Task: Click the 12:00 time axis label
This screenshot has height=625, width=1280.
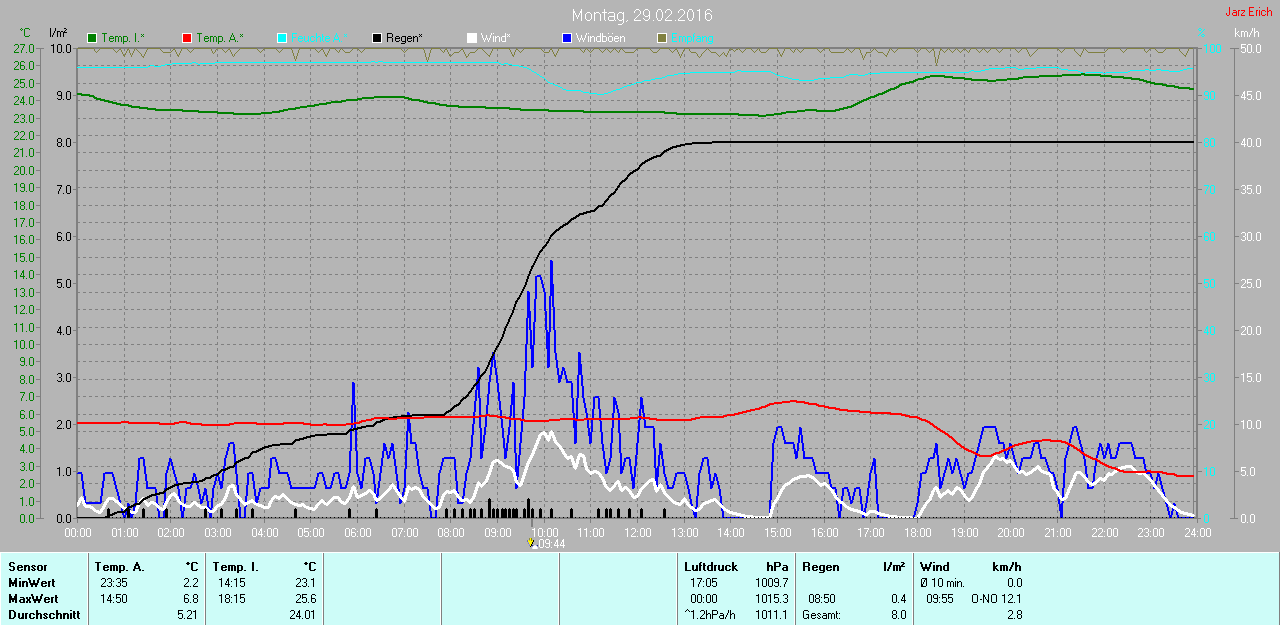Action: coord(638,533)
